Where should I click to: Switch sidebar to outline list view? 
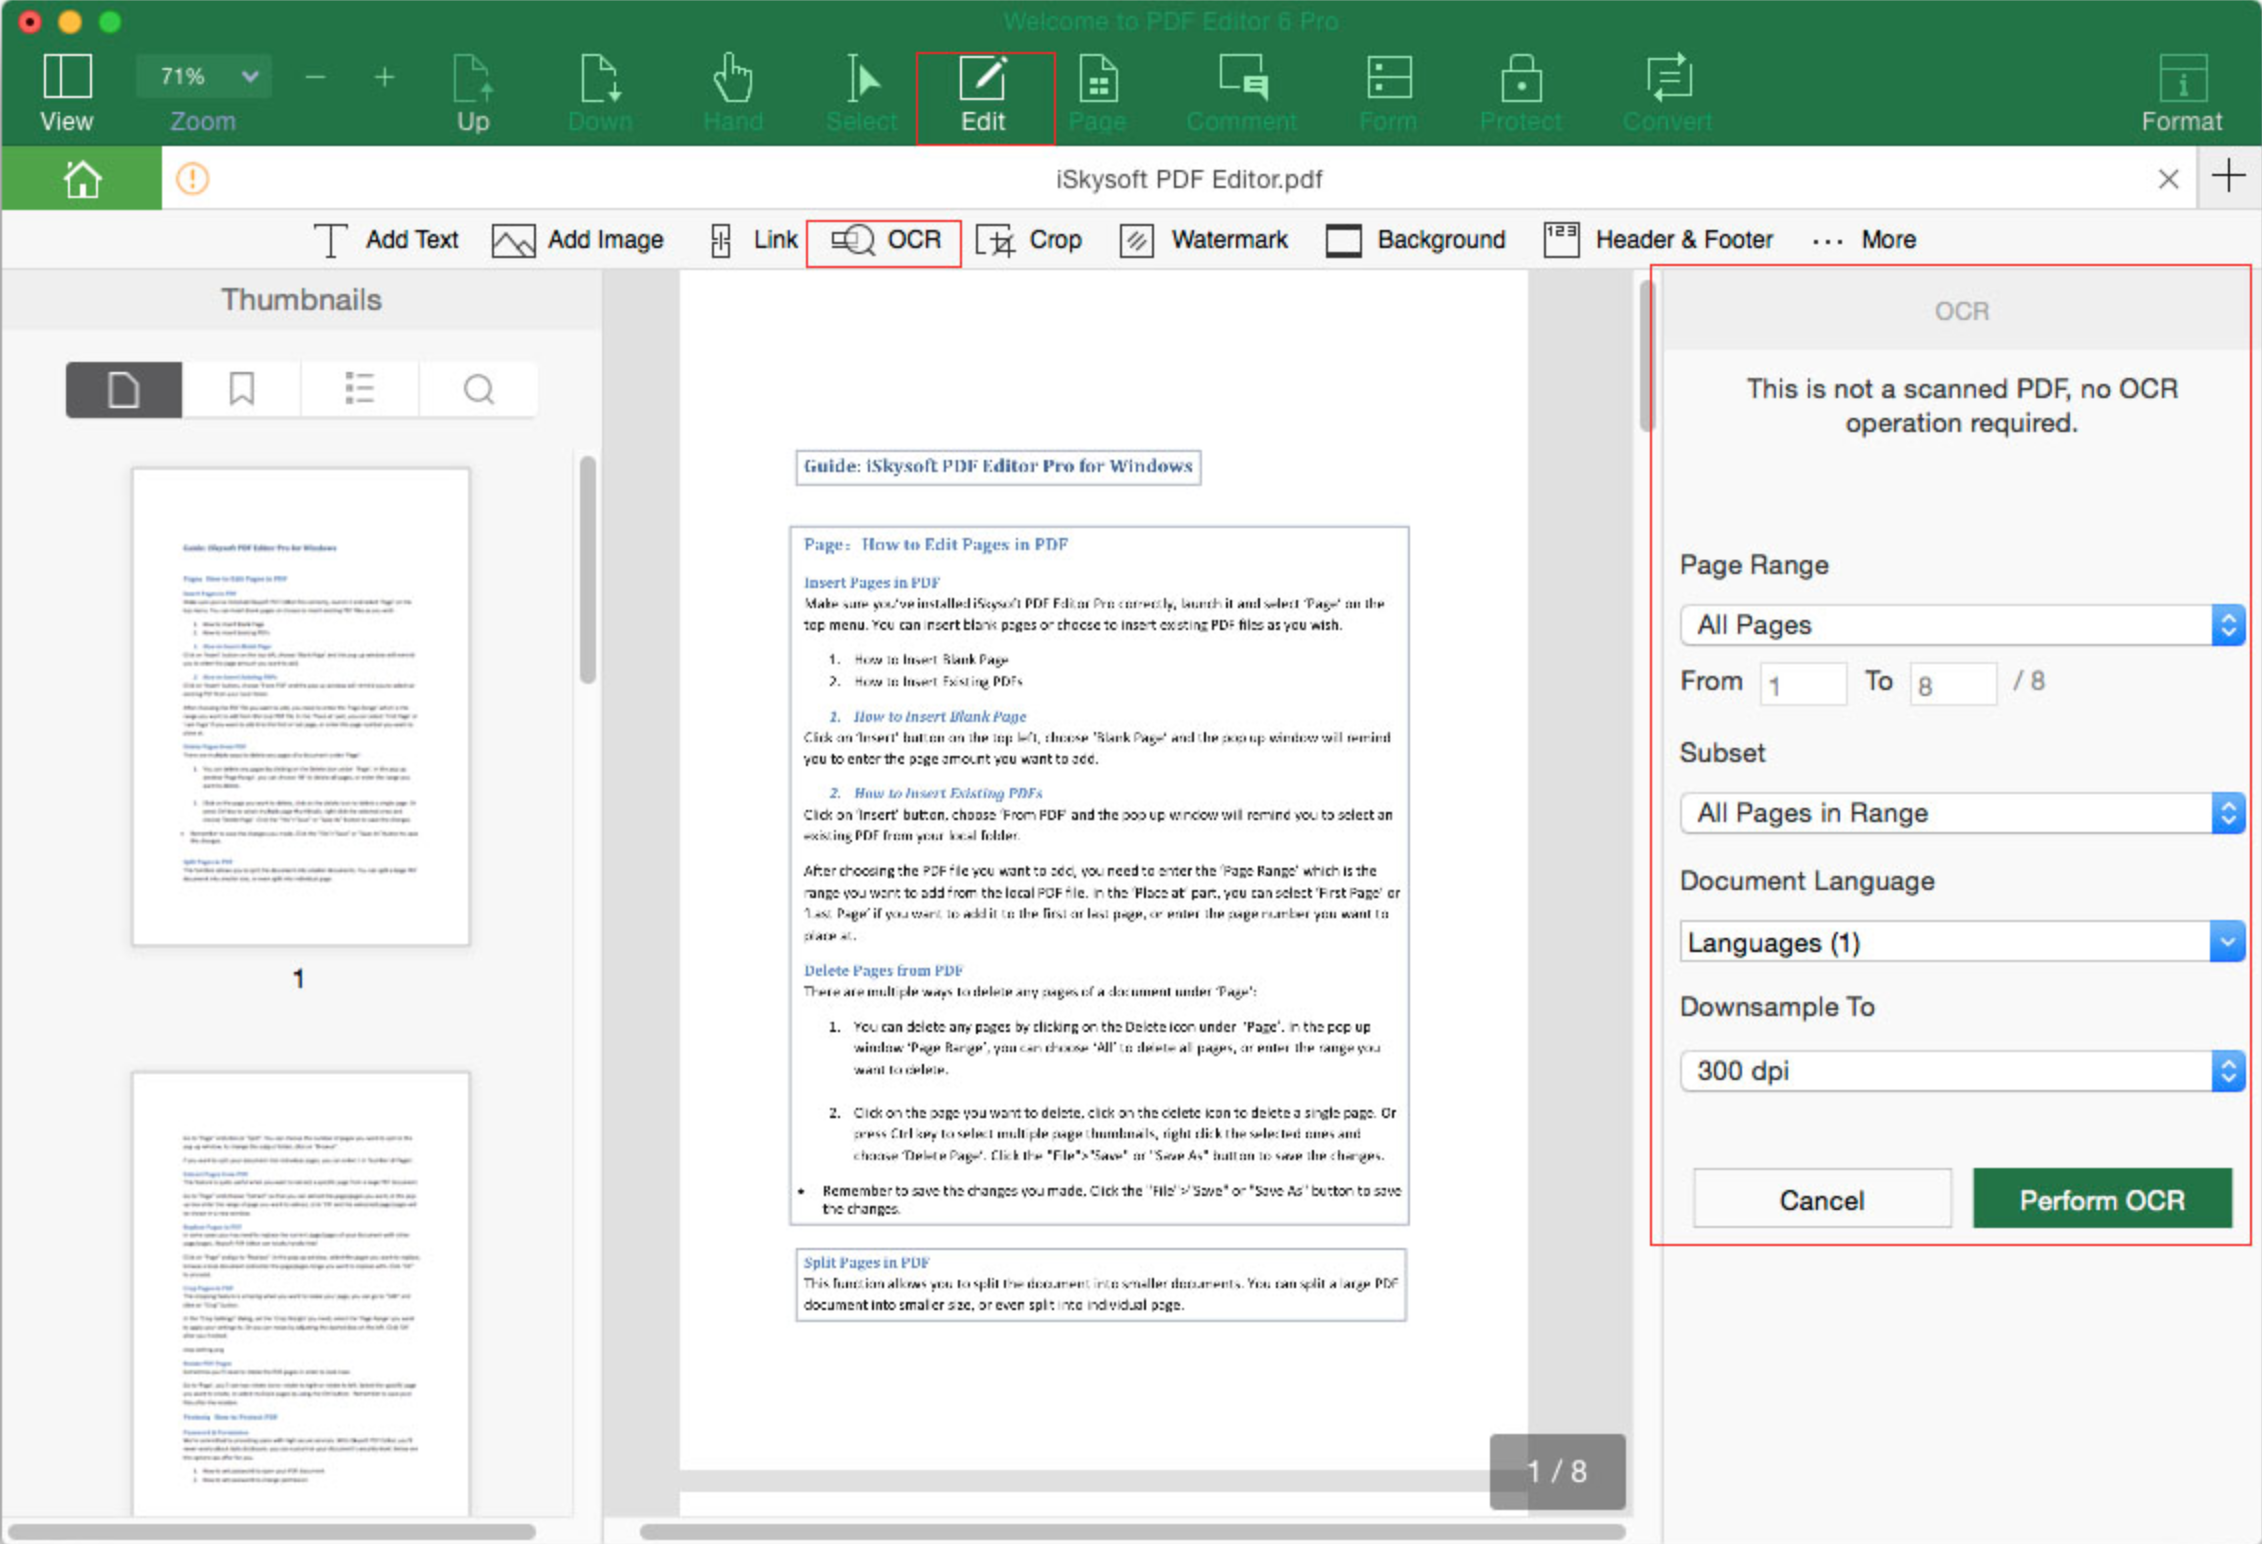359,389
